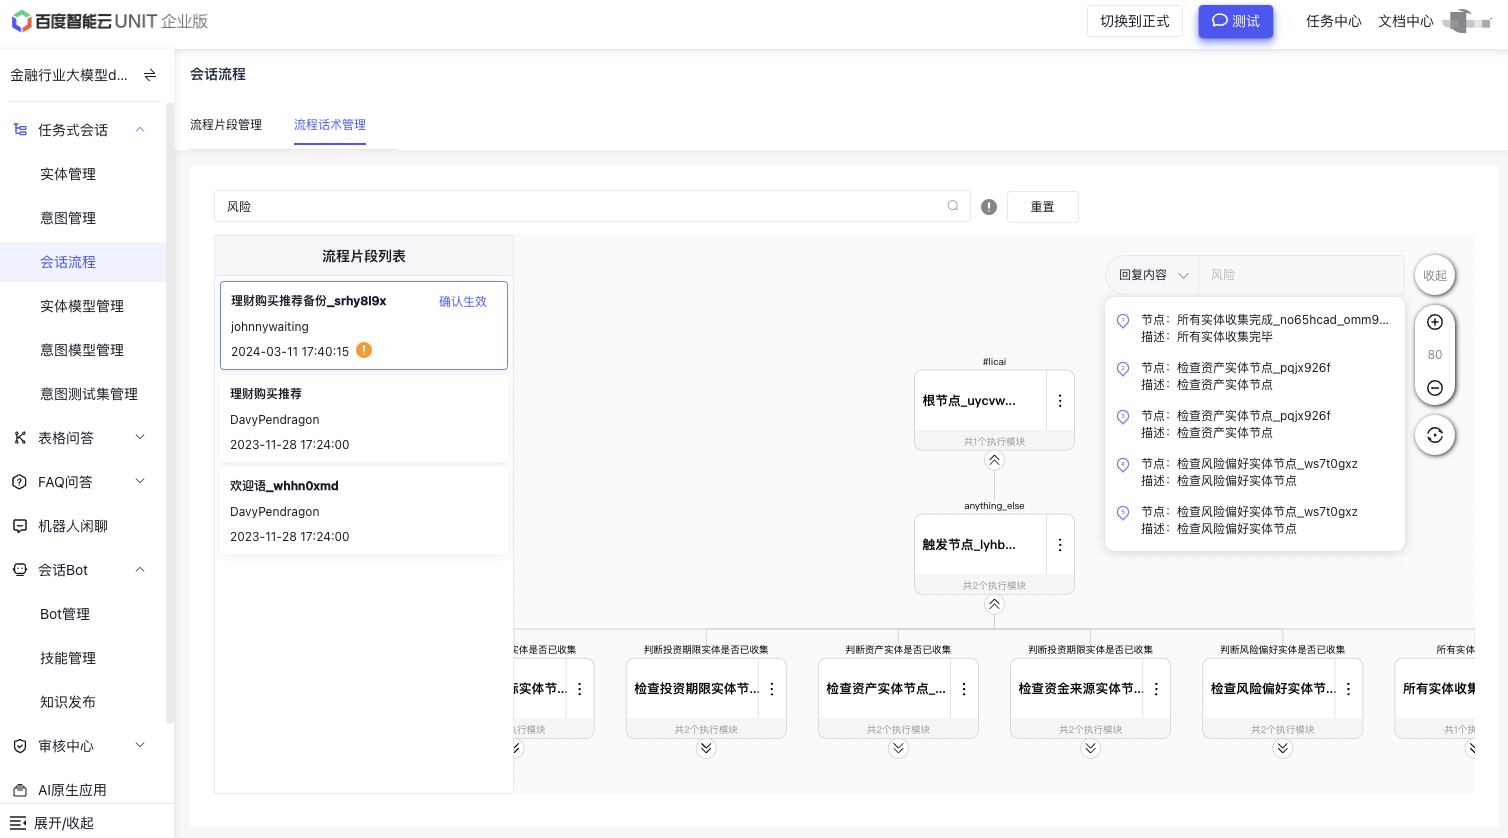Viewport: 1508px width, 838px height.
Task: Click the 测试 button
Action: (1236, 21)
